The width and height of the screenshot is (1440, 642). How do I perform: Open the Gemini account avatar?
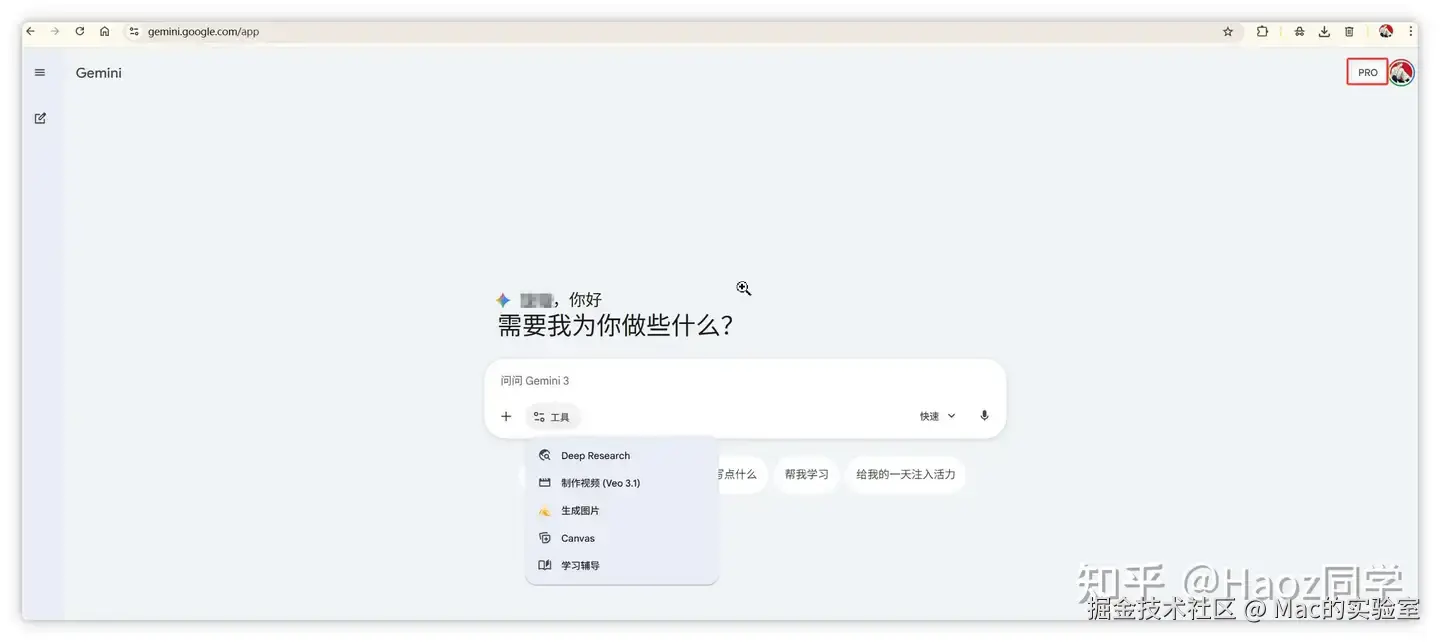pos(1402,72)
